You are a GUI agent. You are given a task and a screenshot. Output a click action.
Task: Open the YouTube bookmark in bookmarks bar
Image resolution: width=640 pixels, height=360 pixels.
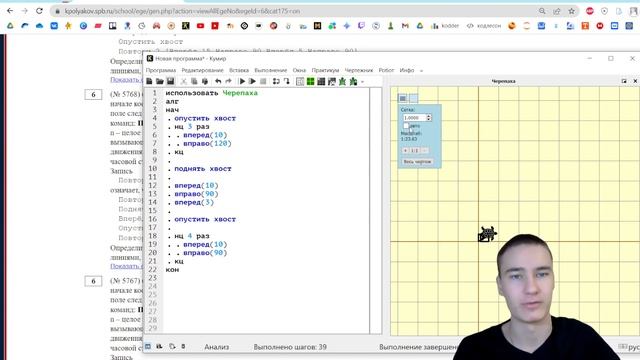pyautogui.click(x=200, y=26)
